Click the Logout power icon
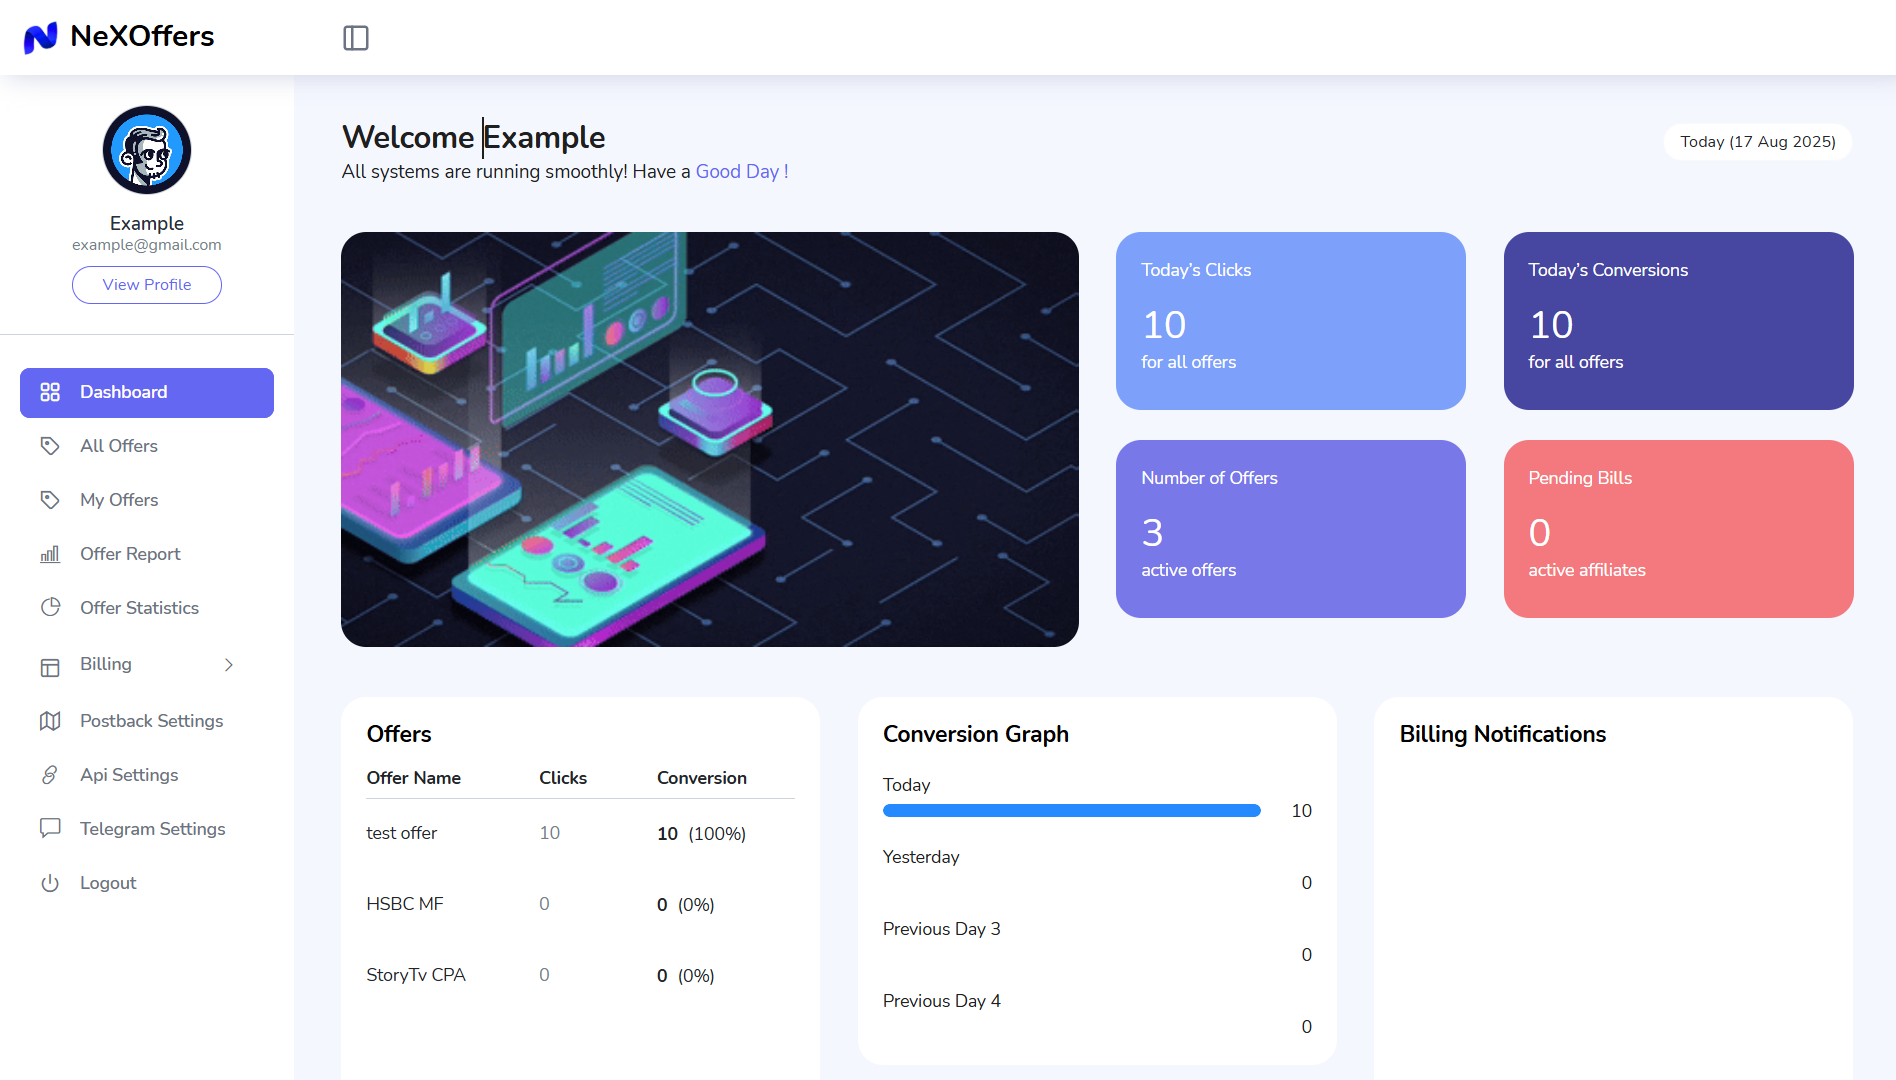 (x=50, y=883)
